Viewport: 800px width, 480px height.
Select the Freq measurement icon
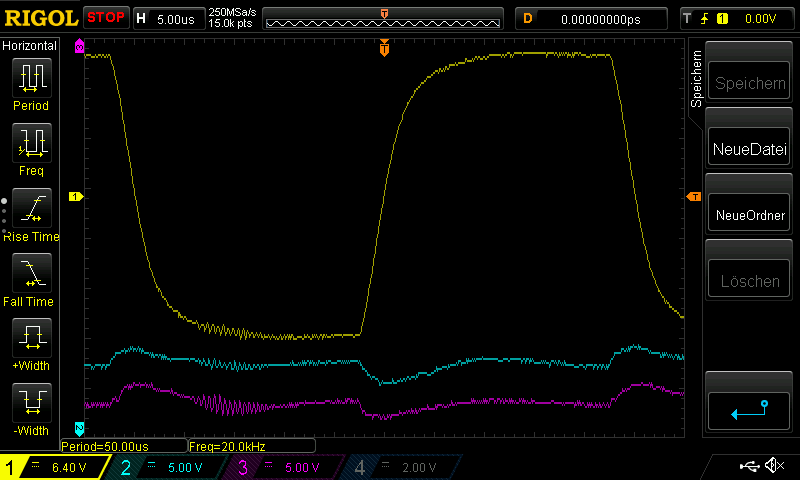click(32, 143)
